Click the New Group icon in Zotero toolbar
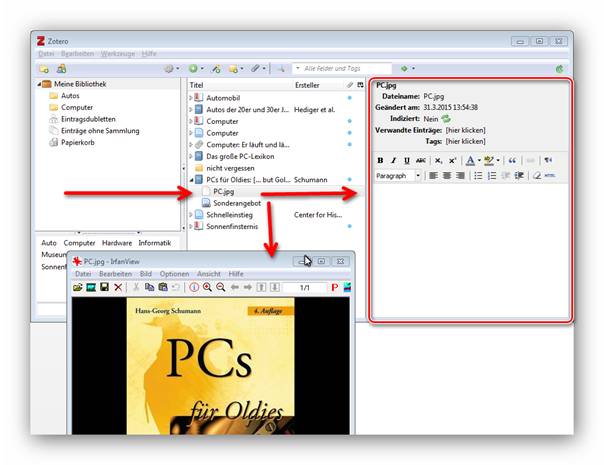Screen dimensions: 604x465 [61, 69]
